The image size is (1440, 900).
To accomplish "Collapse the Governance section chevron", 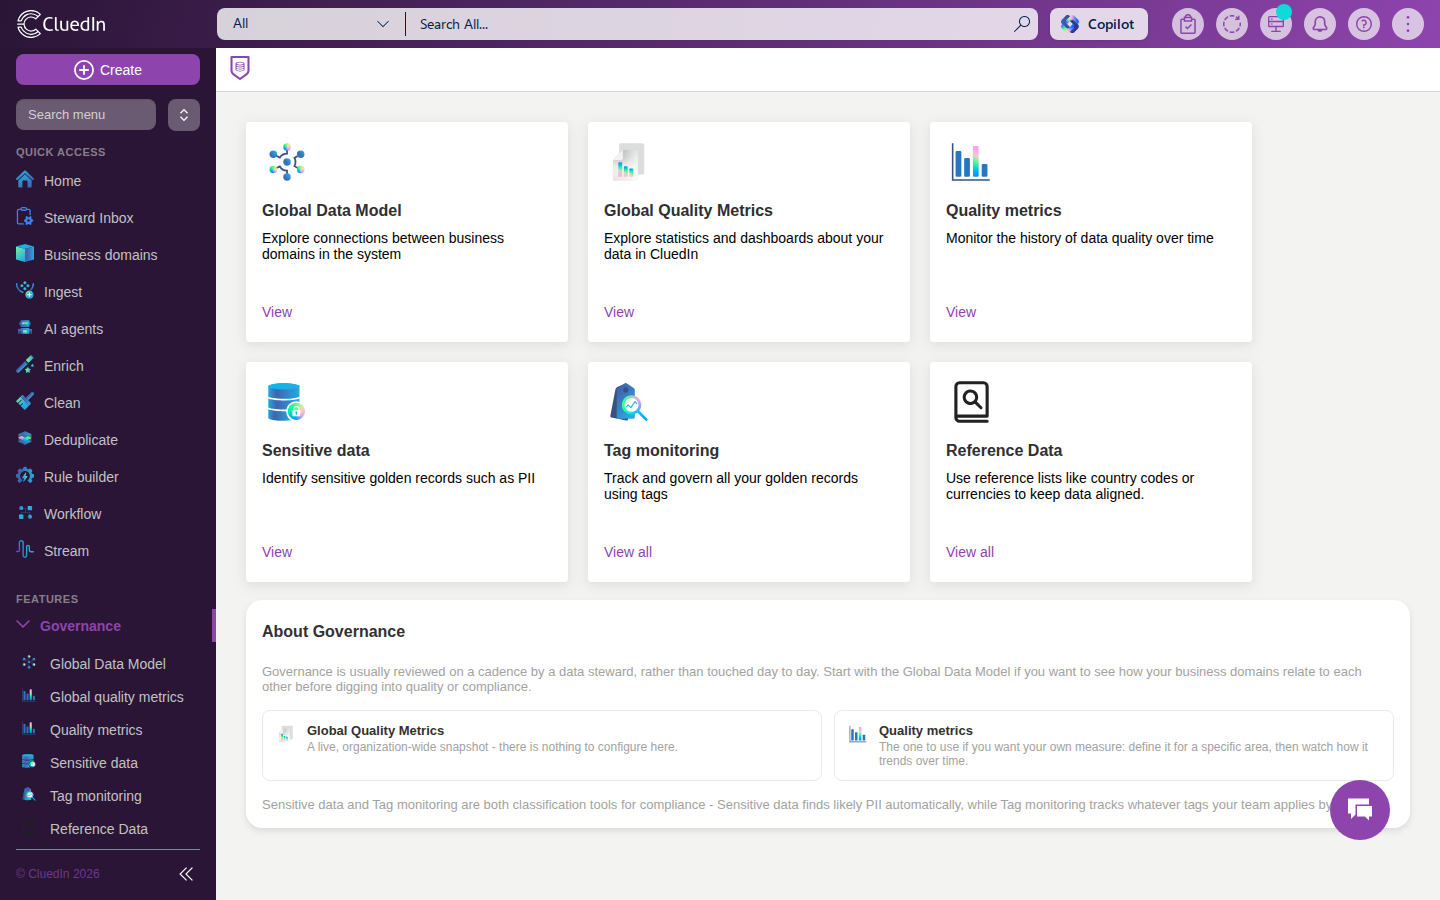I will coord(23,625).
